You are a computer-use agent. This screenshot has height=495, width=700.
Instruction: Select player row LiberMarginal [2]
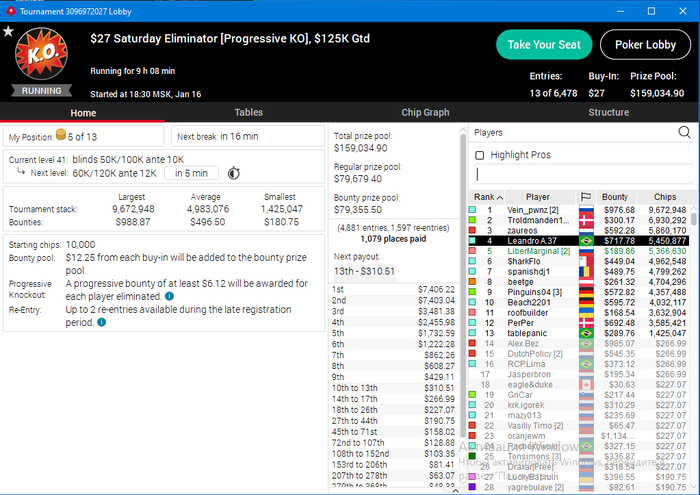579,251
